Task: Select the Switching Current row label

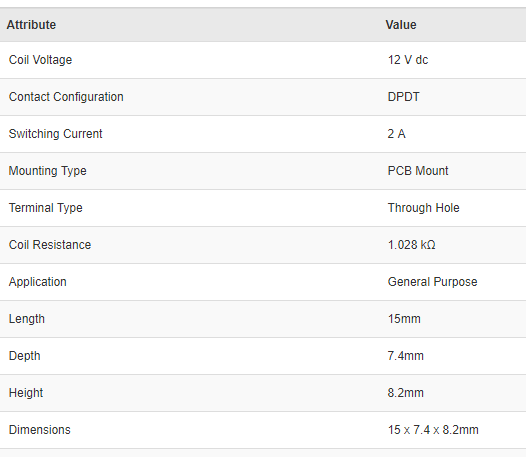Action: [x=55, y=134]
